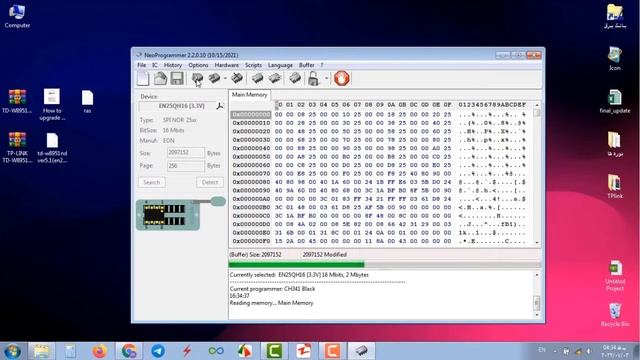Select Computer desktop icon

coord(17,16)
